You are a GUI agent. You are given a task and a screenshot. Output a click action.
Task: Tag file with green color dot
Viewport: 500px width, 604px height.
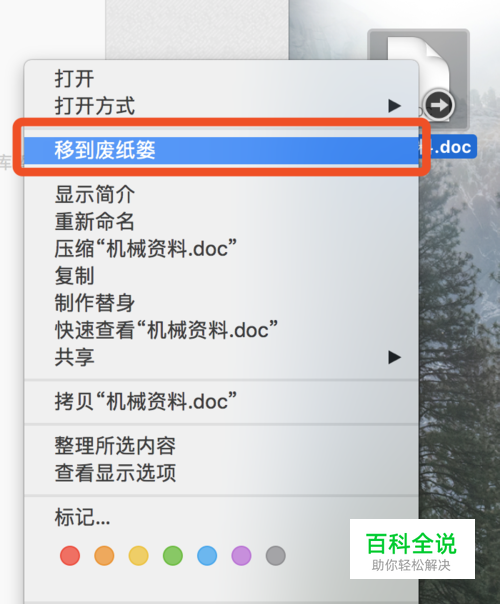coord(173,555)
